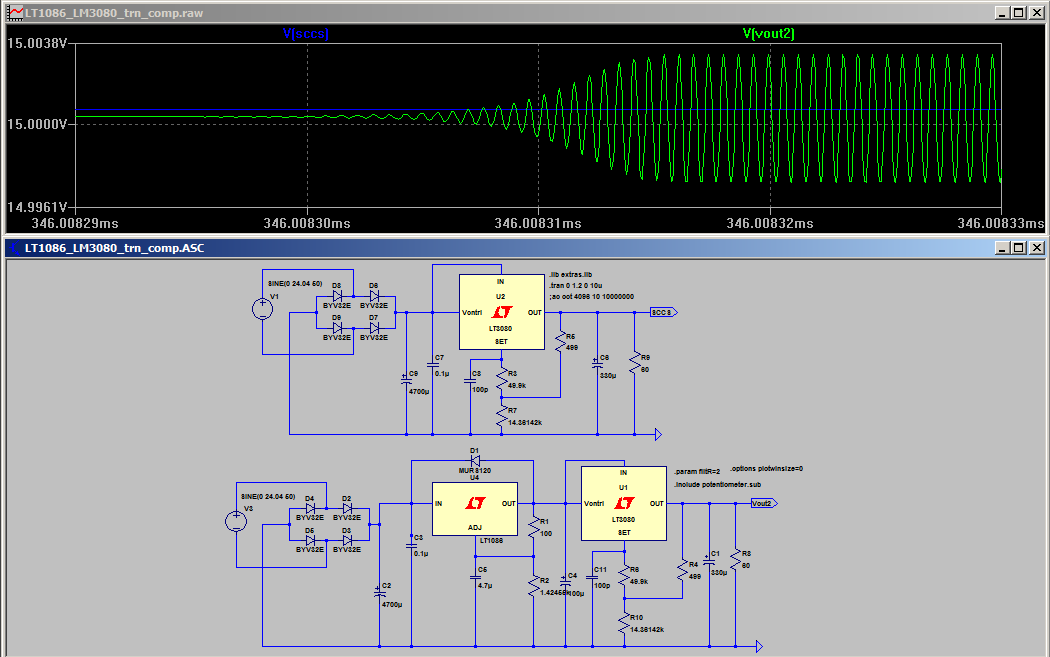
Task: Click the .include potentiometer.sub directive
Action: pyautogui.click(x=717, y=484)
